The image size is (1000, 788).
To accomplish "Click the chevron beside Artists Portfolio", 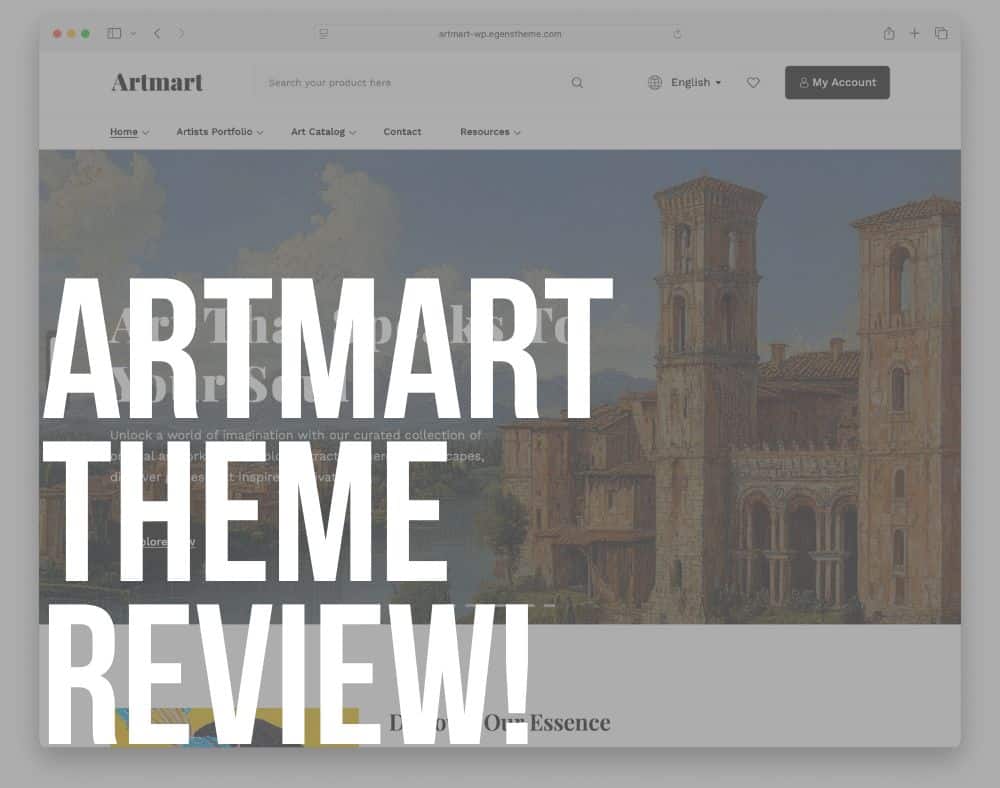I will click(x=260, y=133).
